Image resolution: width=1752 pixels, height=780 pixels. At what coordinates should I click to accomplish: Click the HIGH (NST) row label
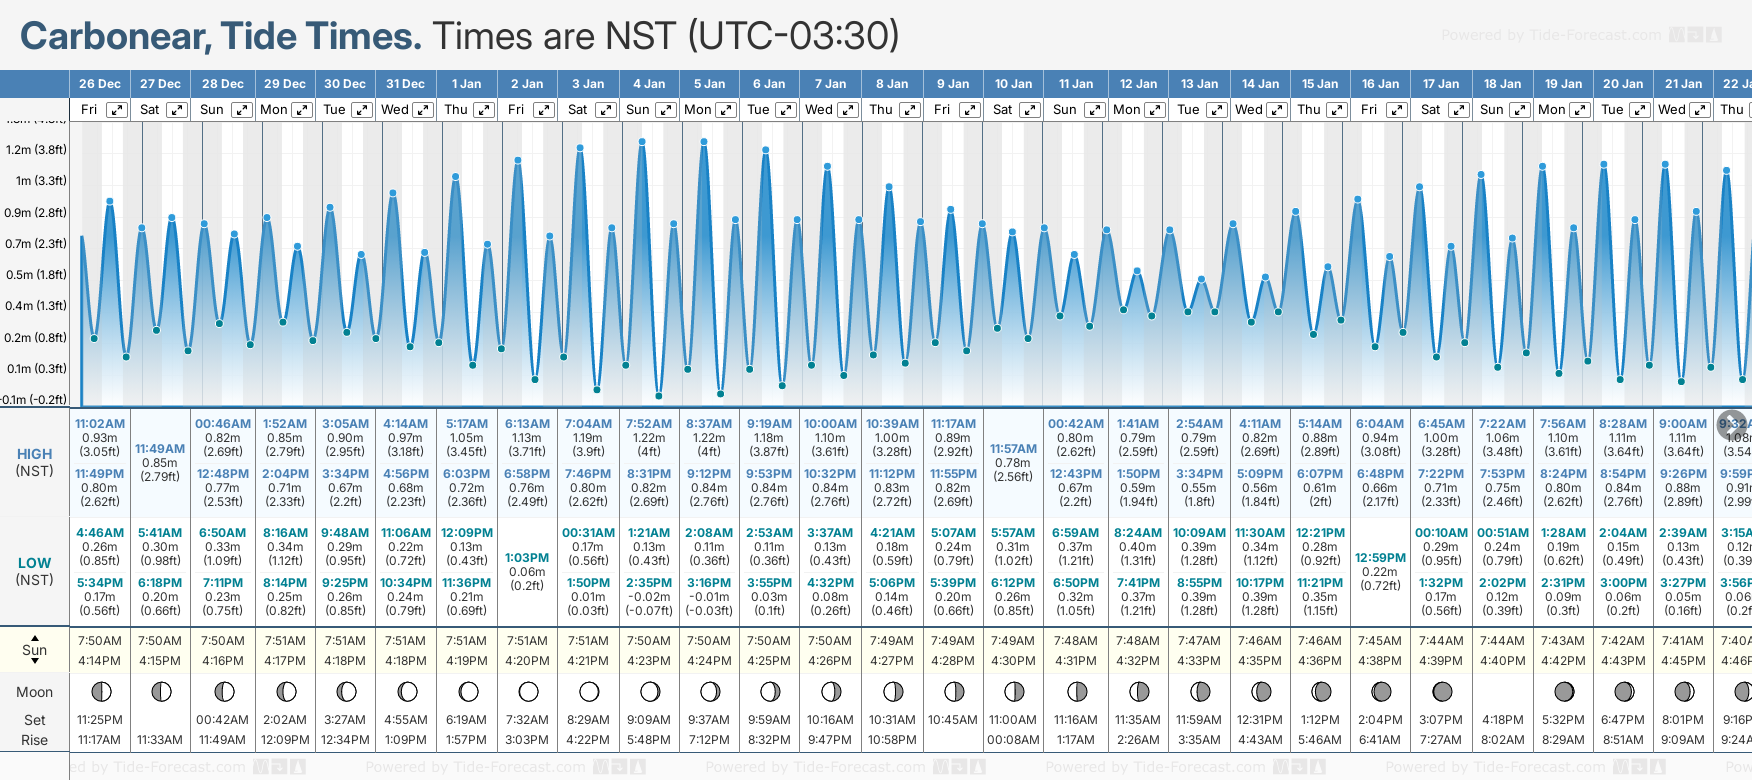click(x=35, y=462)
